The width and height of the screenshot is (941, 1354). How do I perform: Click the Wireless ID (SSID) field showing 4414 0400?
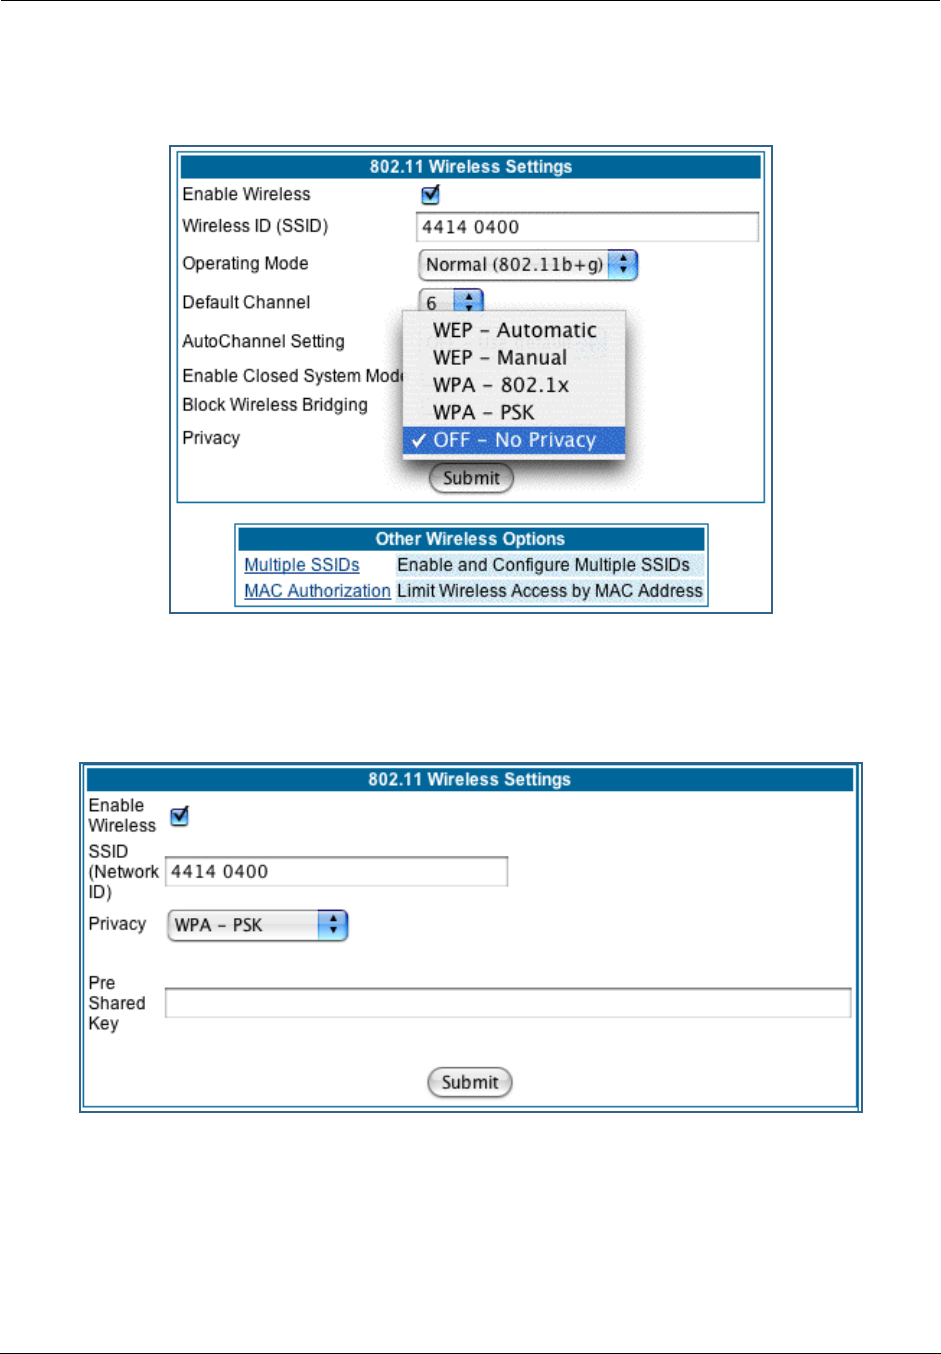(587, 227)
